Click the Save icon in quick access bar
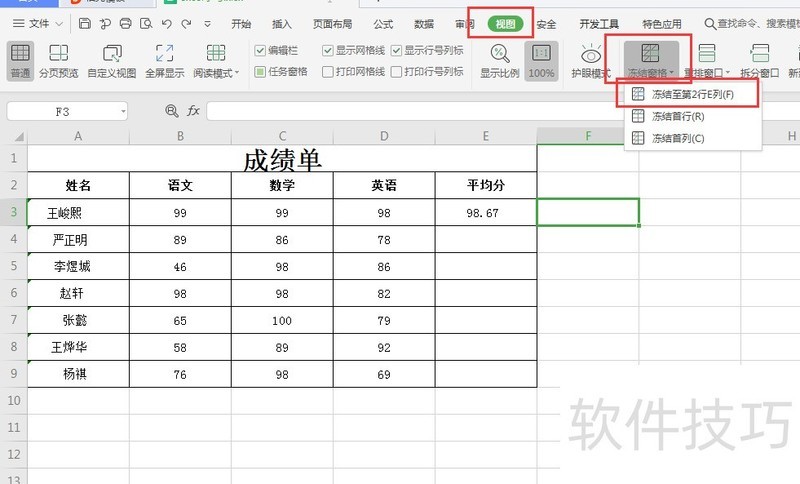 (85, 23)
